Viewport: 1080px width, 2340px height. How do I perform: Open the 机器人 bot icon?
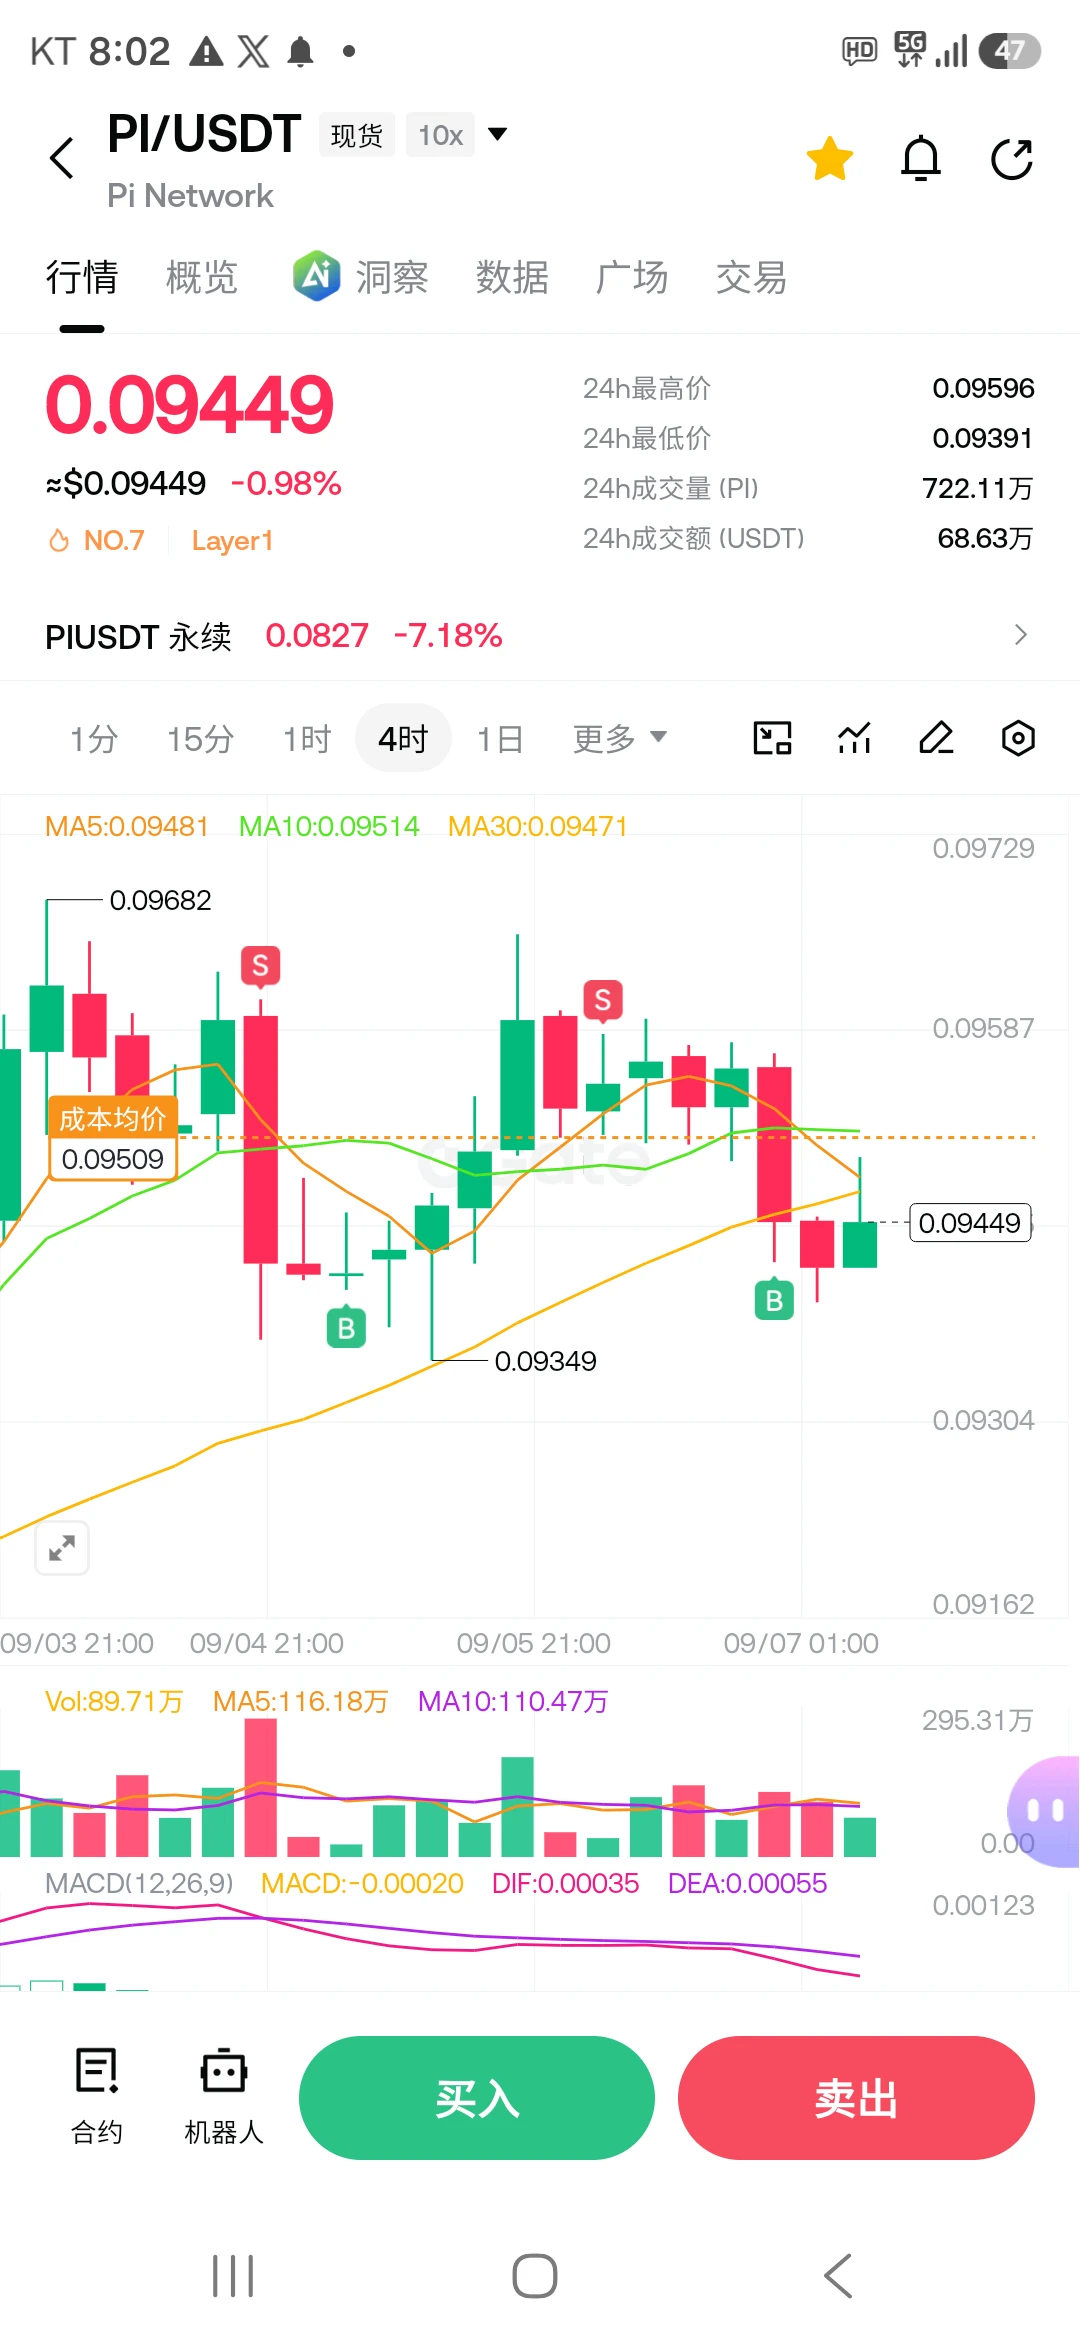224,2096
